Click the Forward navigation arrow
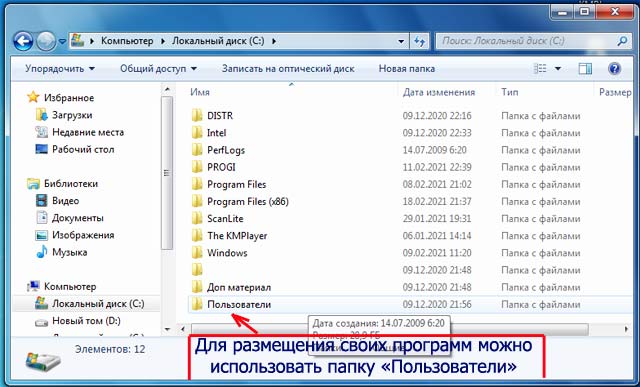The width and height of the screenshot is (640, 387). (x=46, y=41)
